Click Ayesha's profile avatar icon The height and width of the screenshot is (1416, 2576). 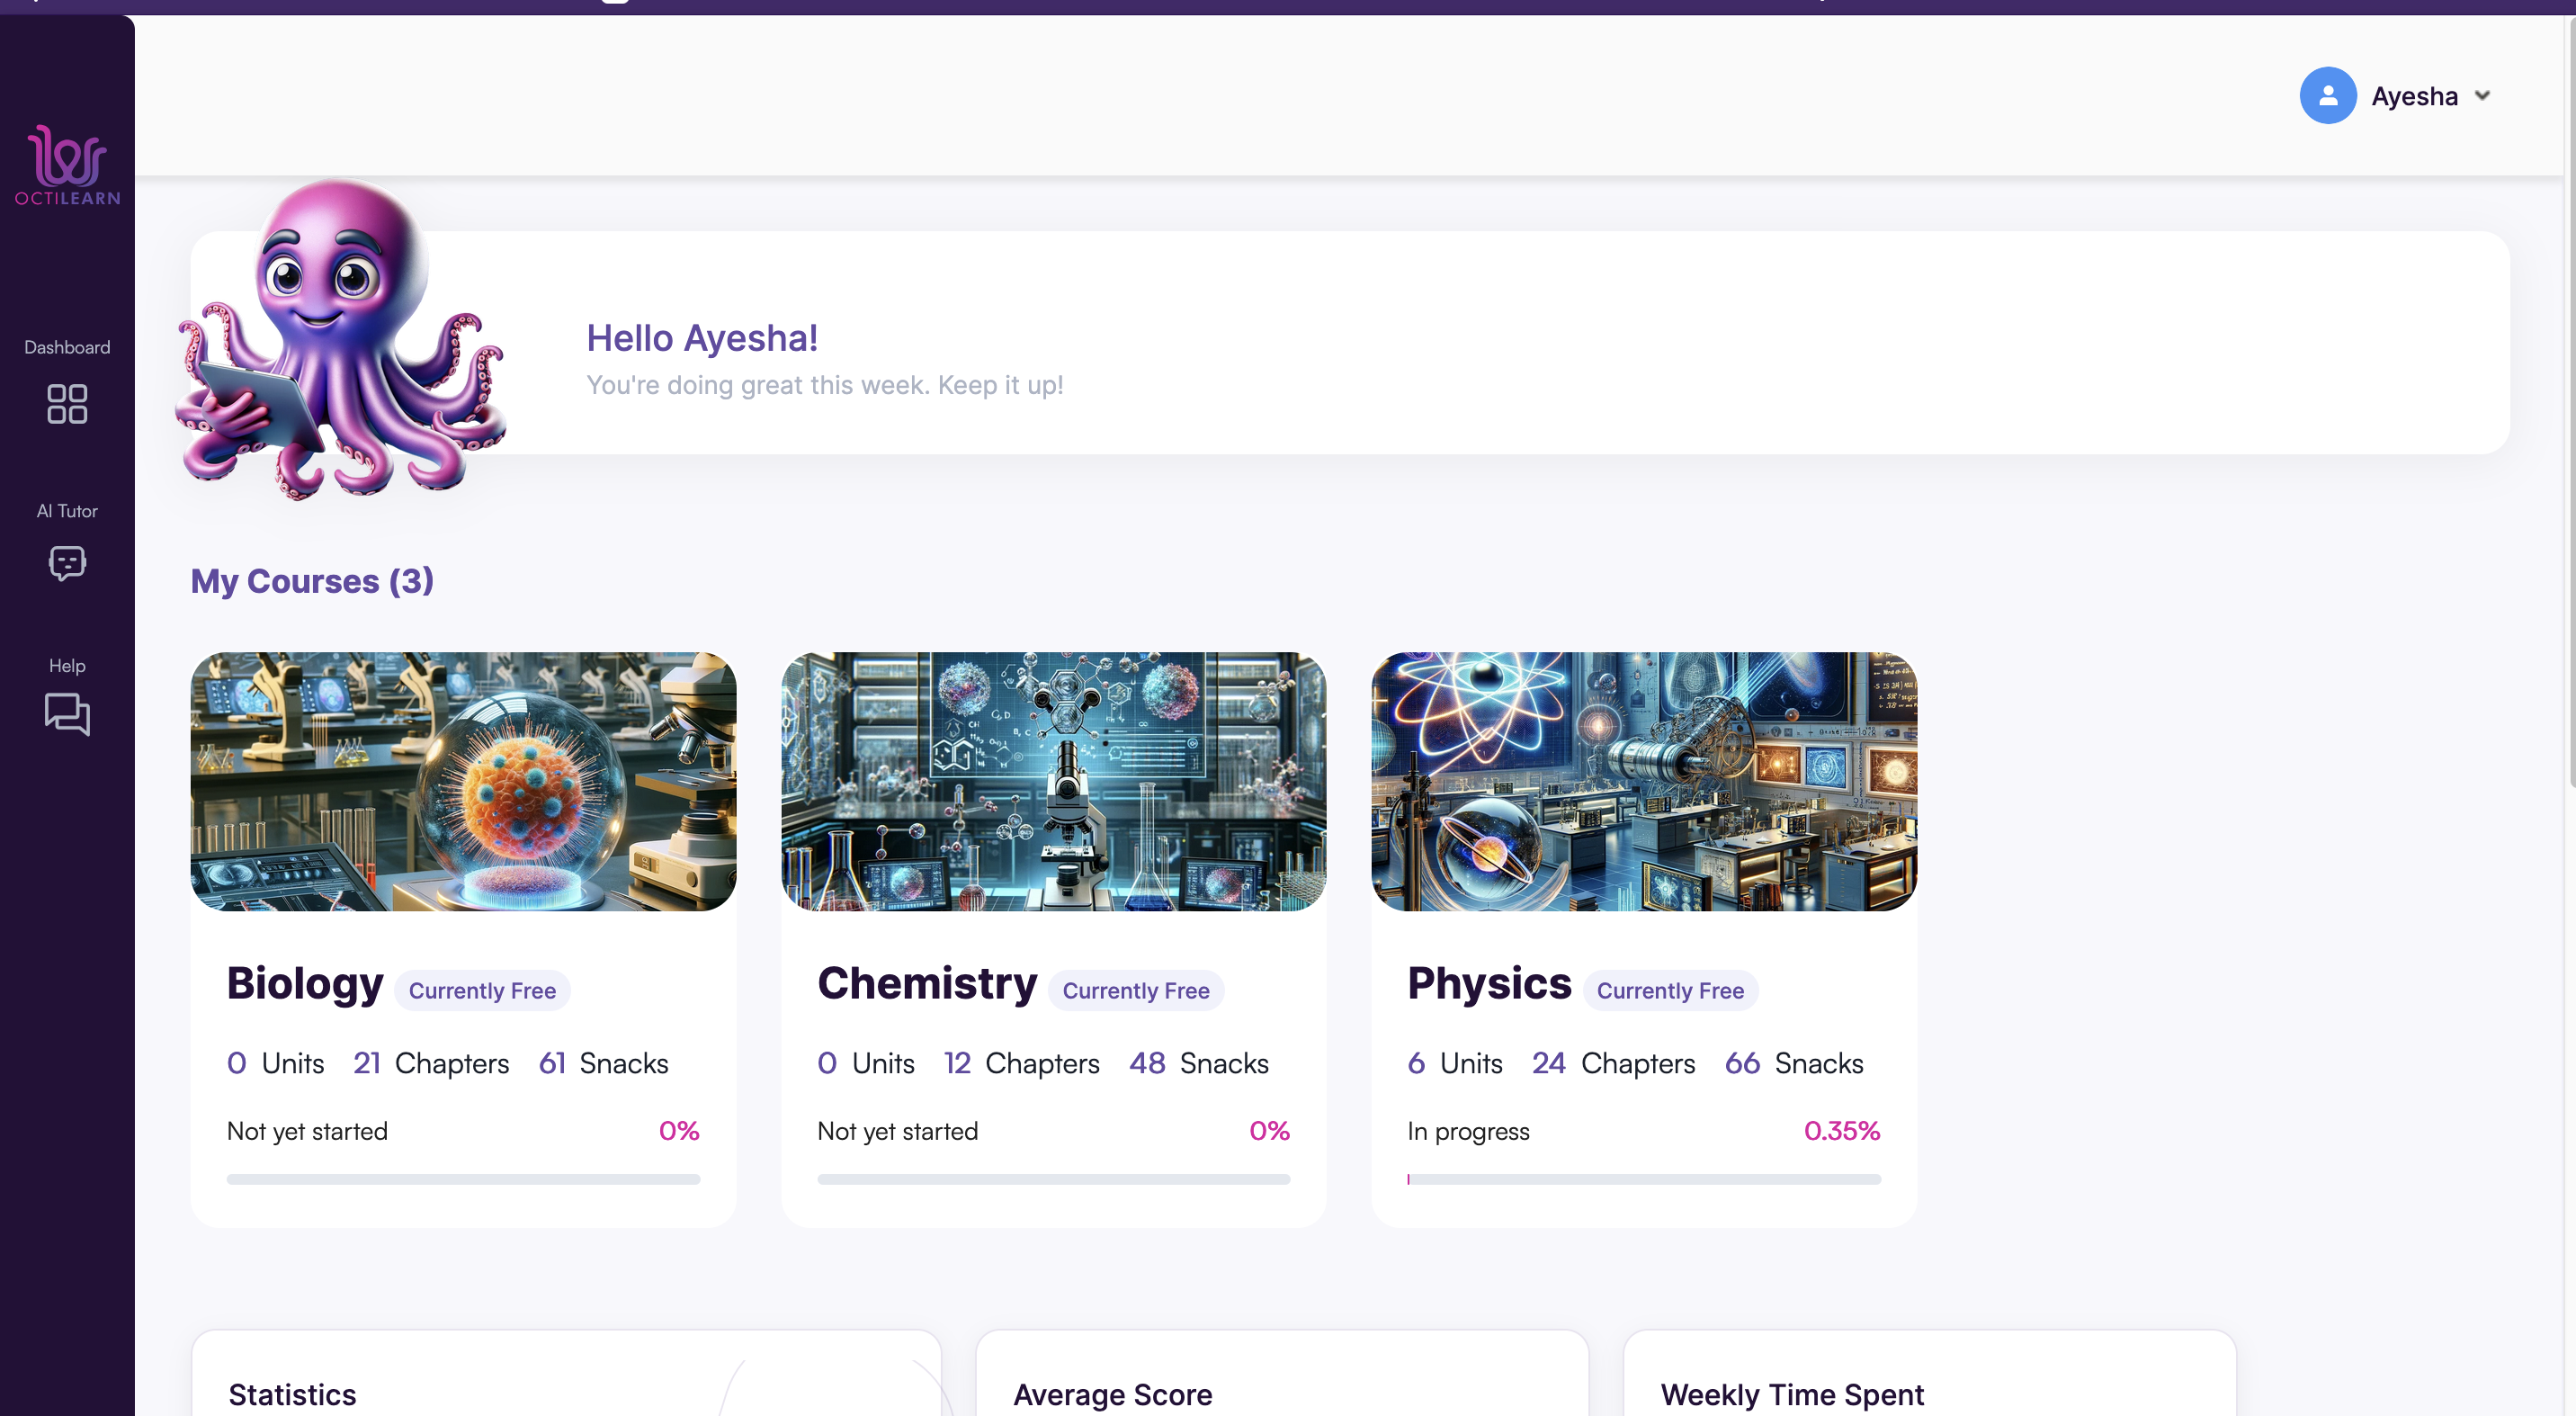coord(2327,95)
